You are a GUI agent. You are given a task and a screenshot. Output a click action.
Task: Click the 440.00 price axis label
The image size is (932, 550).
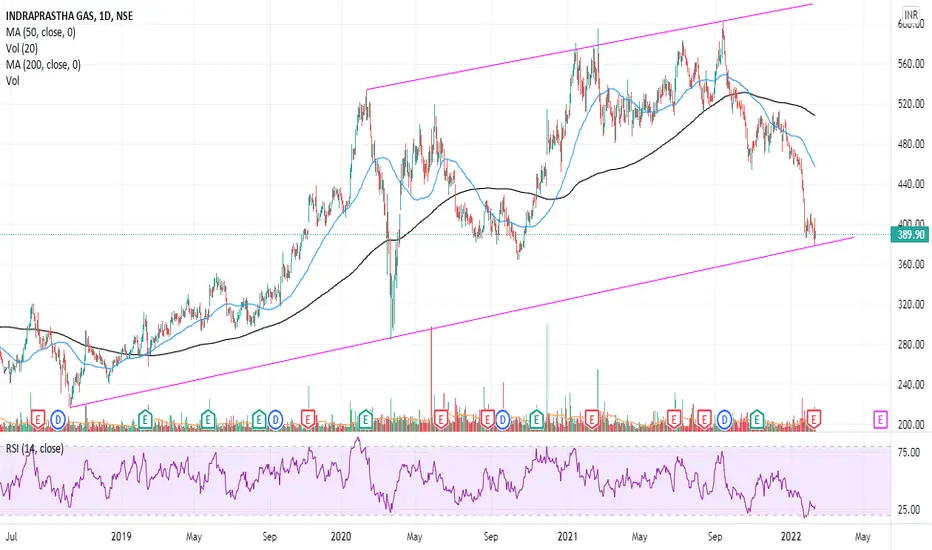point(911,184)
